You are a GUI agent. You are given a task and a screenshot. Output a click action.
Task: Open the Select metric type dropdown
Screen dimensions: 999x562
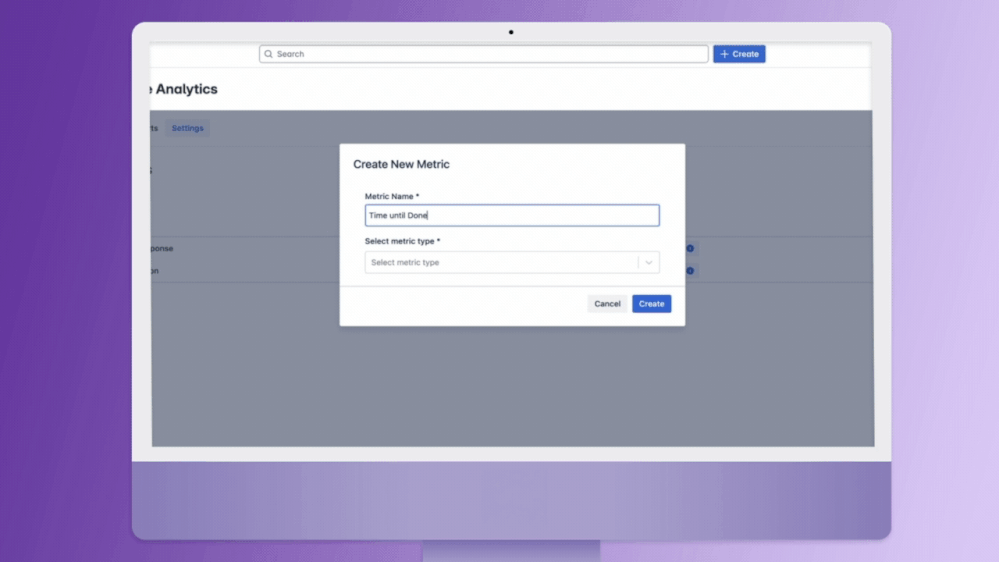[x=512, y=263]
